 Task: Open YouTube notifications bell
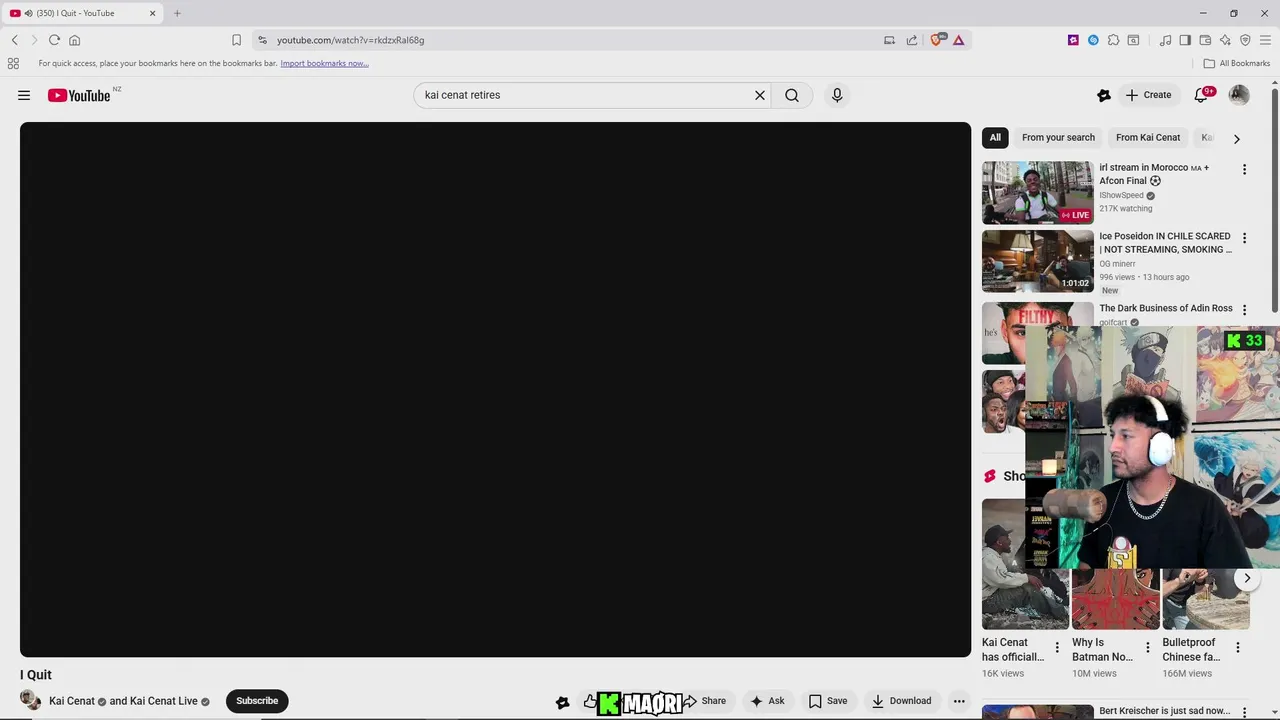point(1202,95)
